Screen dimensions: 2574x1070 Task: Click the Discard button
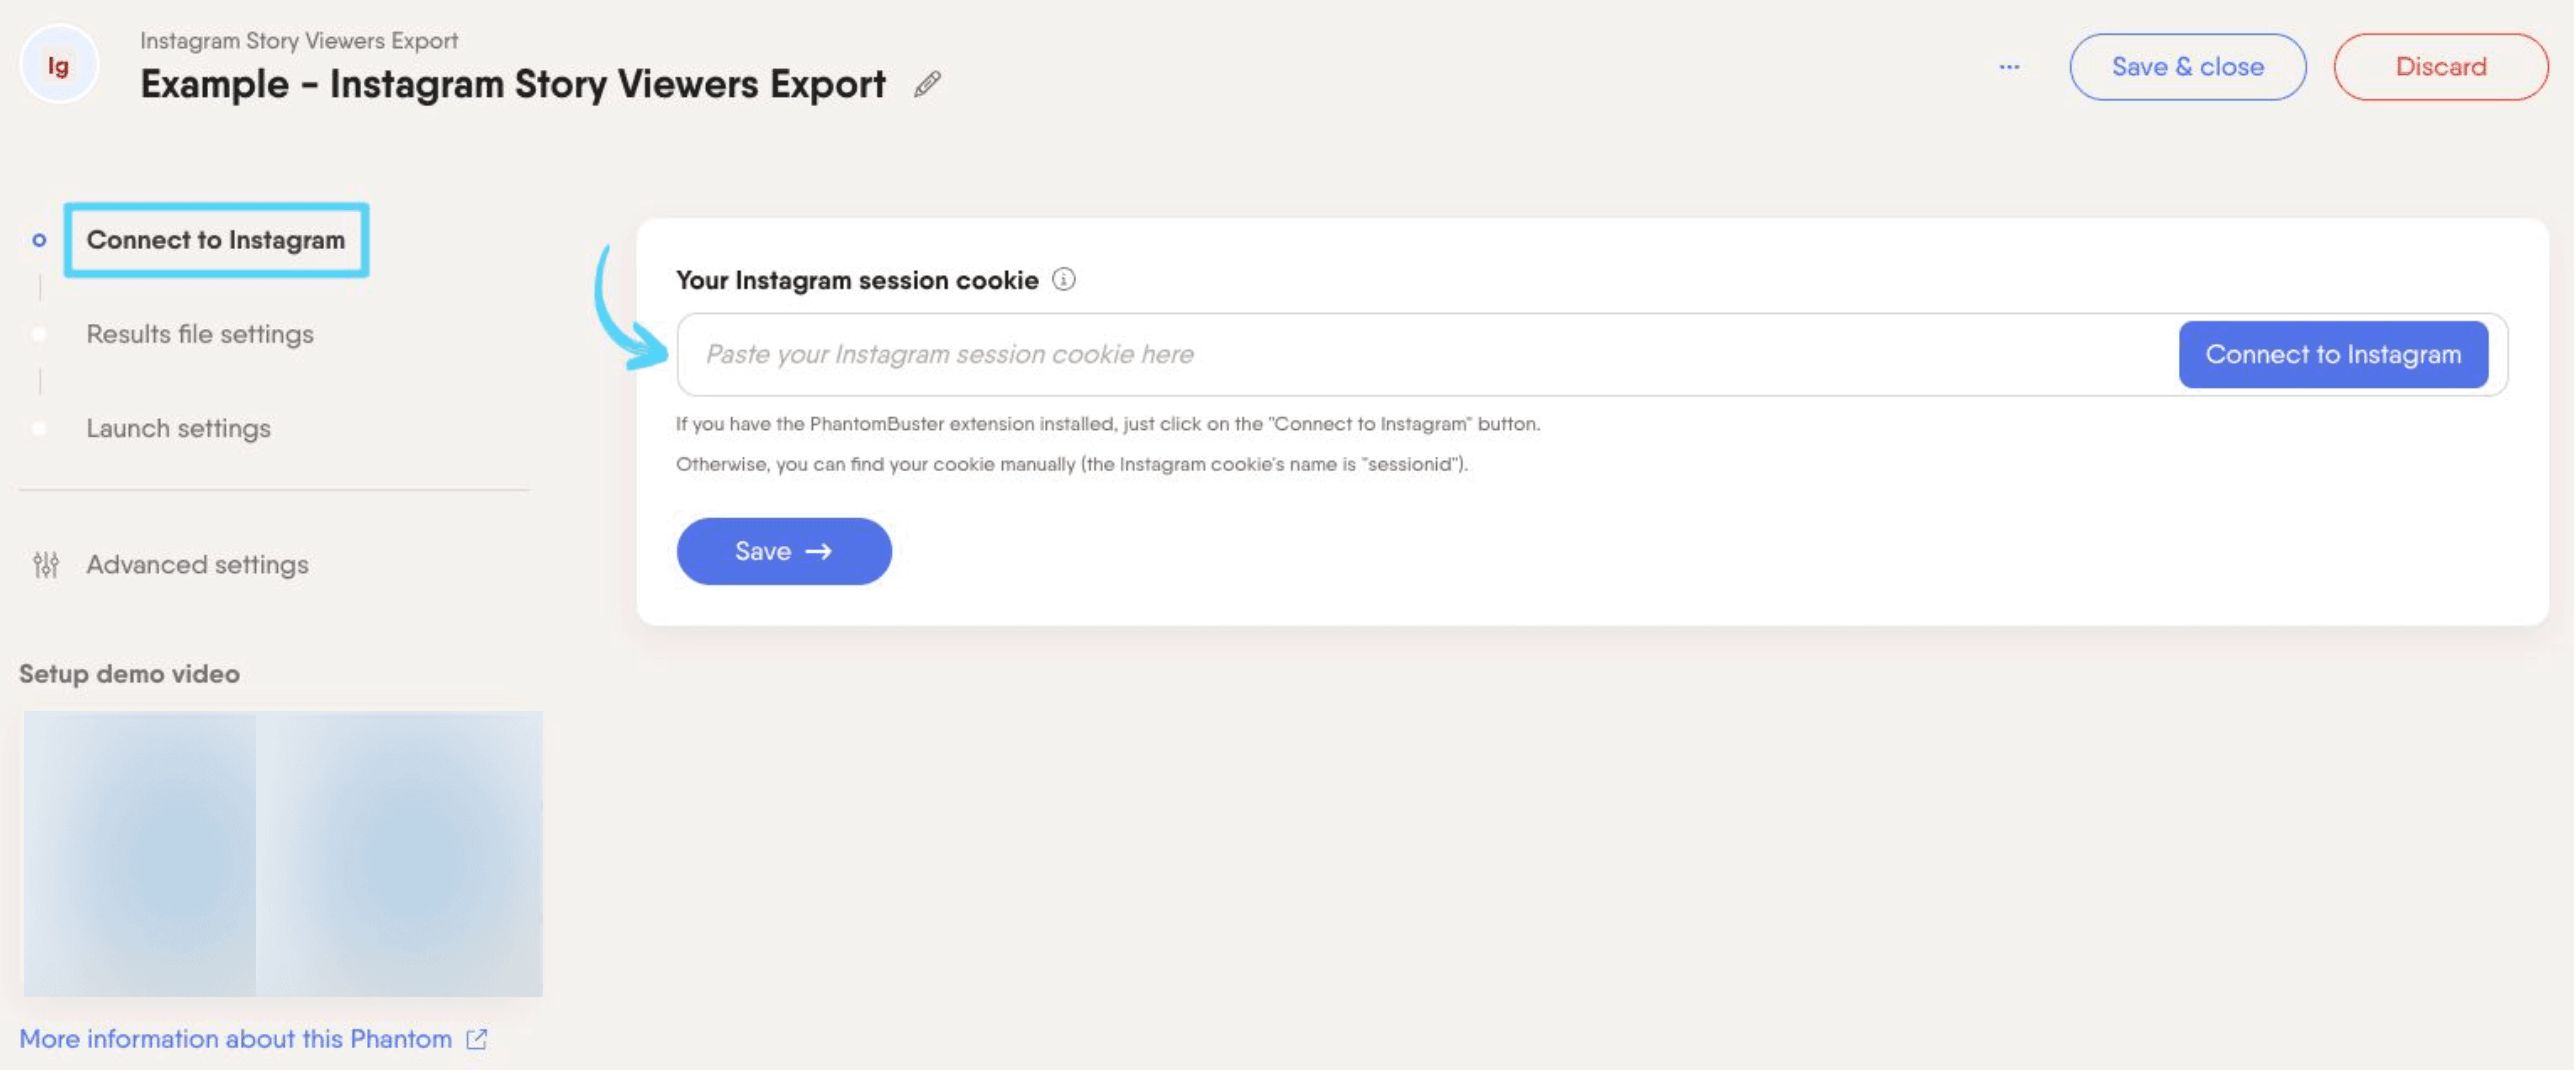point(2440,67)
